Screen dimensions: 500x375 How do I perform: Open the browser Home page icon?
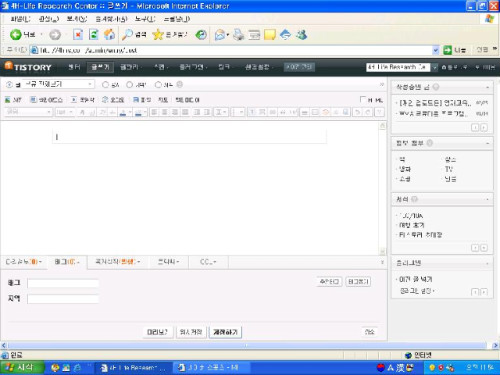(109, 34)
